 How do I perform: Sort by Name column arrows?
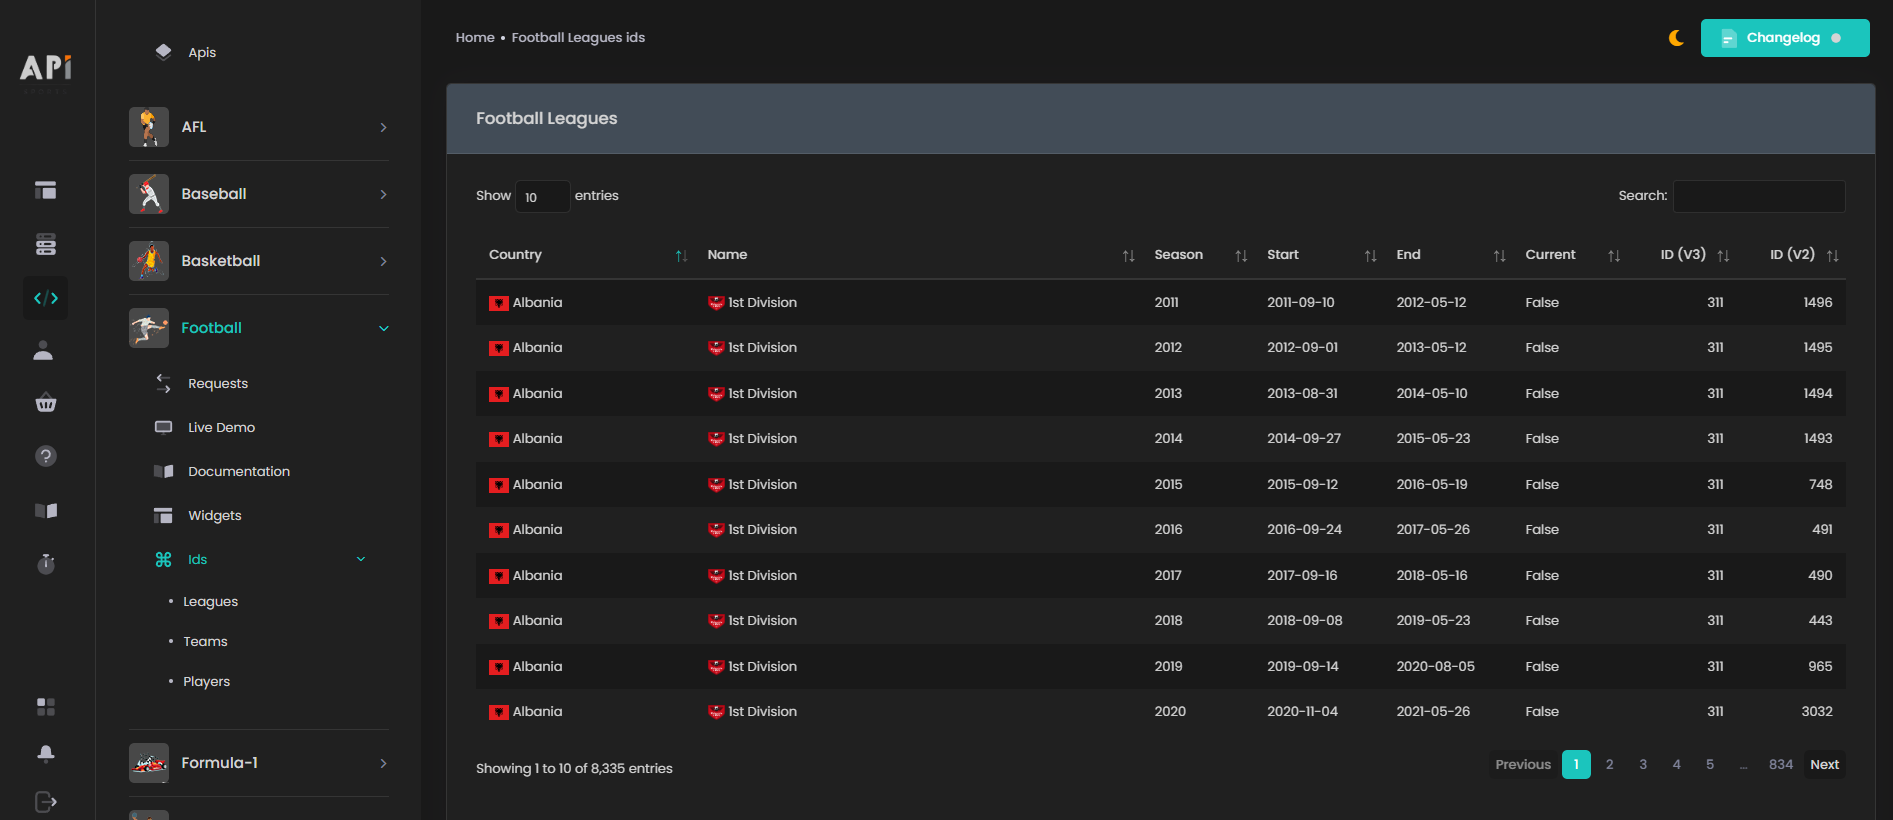tap(1128, 256)
